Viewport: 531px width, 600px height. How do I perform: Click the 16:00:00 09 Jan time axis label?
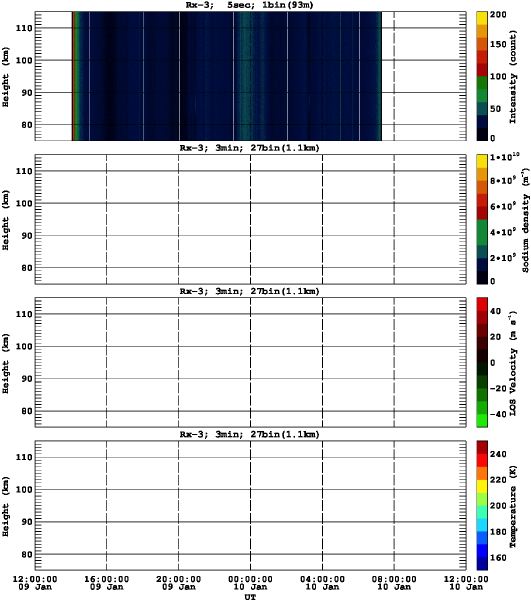click(106, 583)
